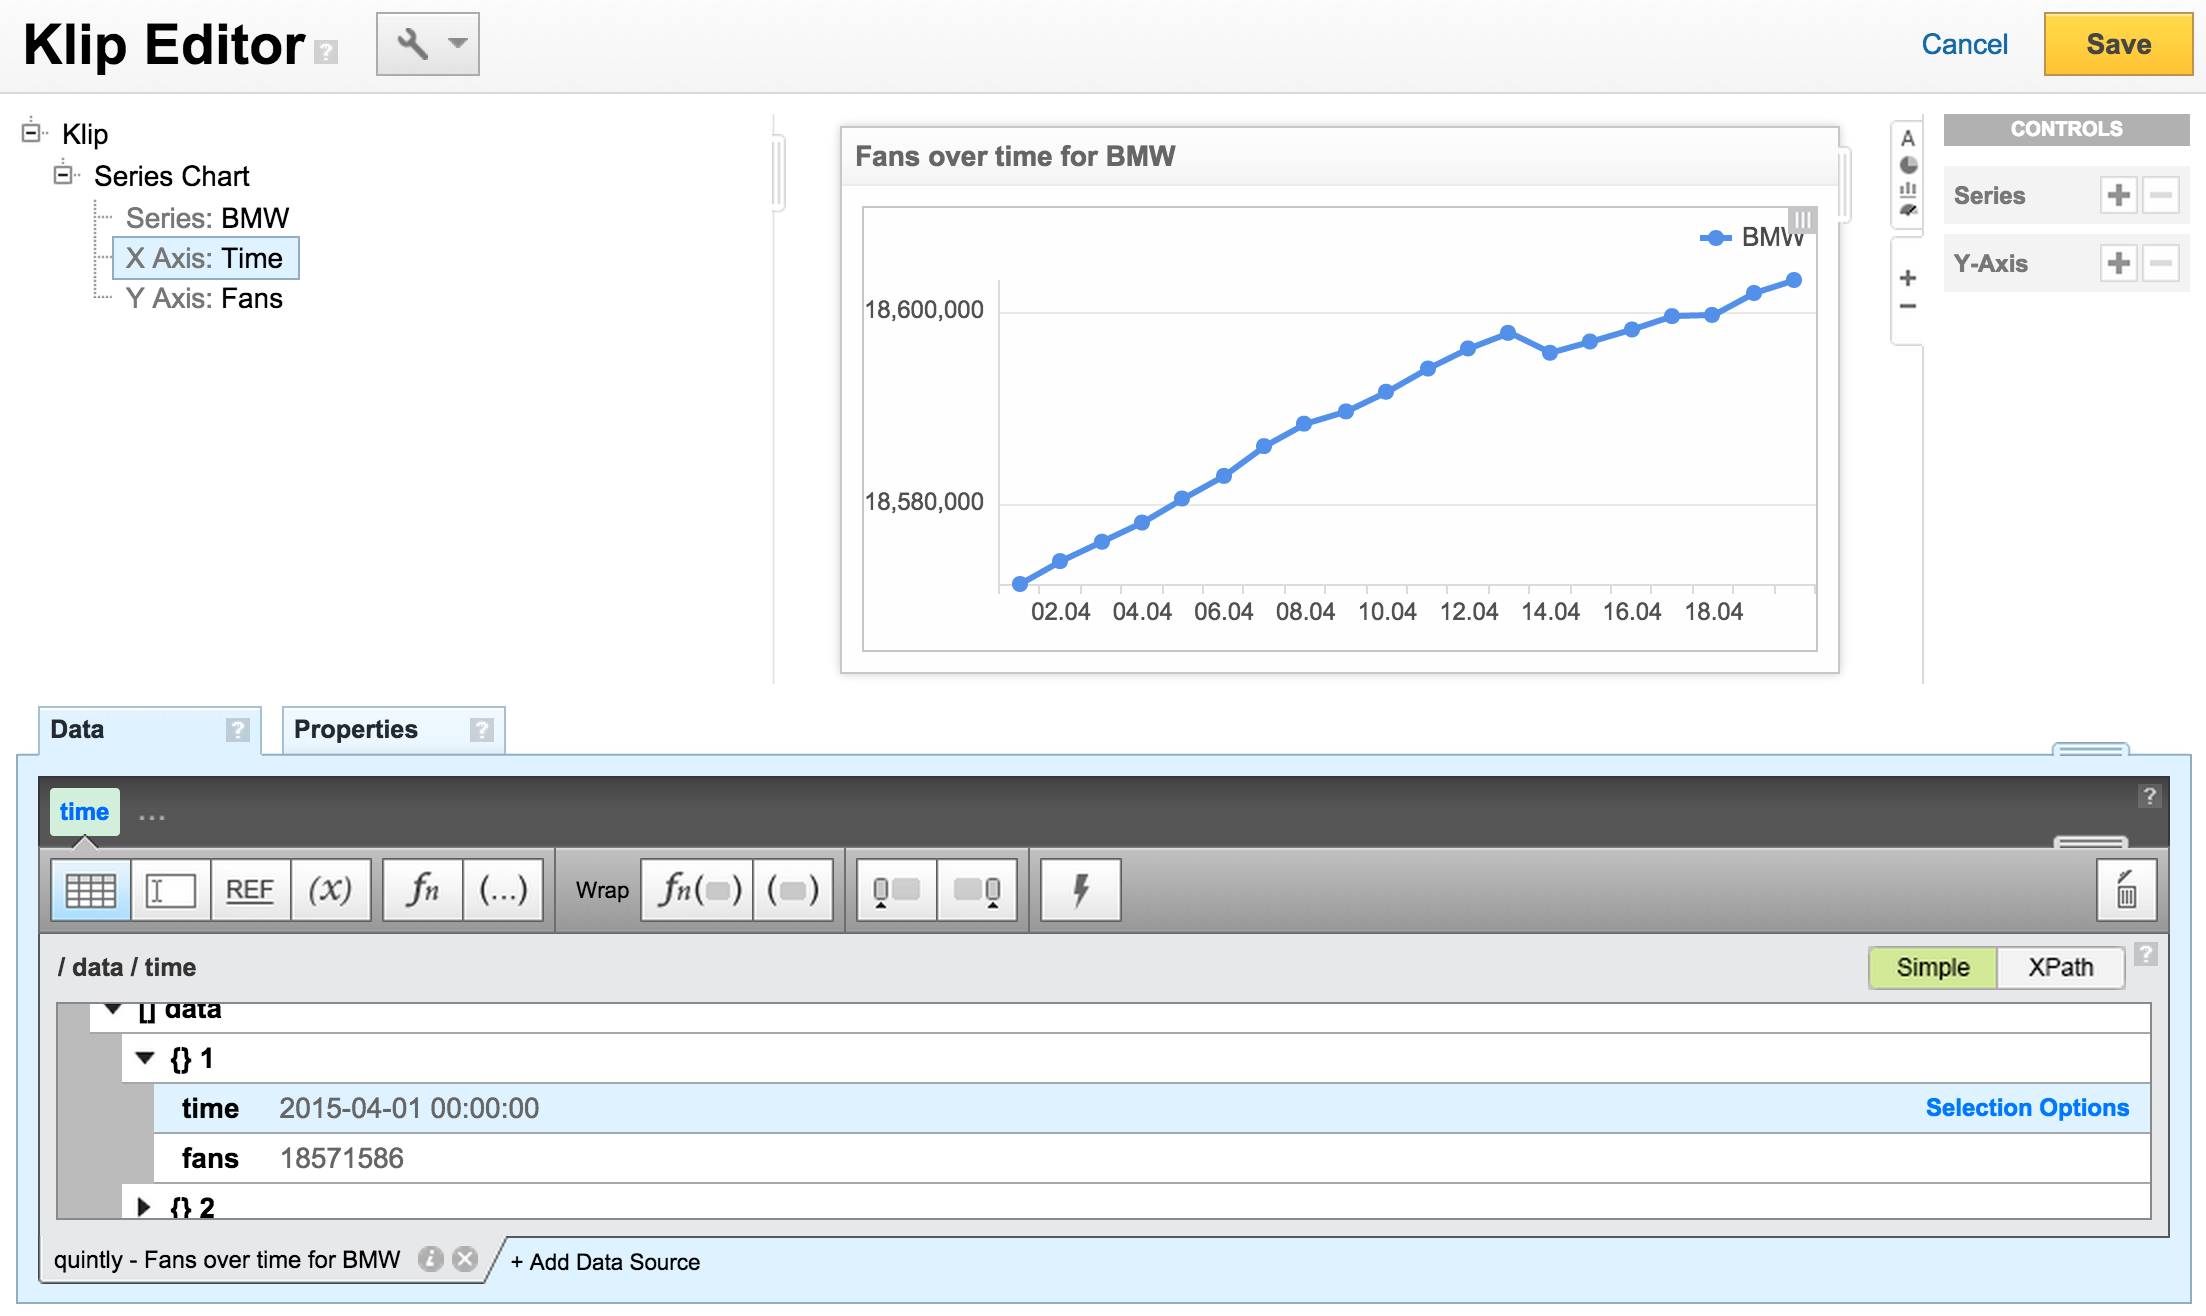This screenshot has height=1316, width=2206.
Task: Click the help icon beside Klip Editor title
Action: click(x=326, y=52)
